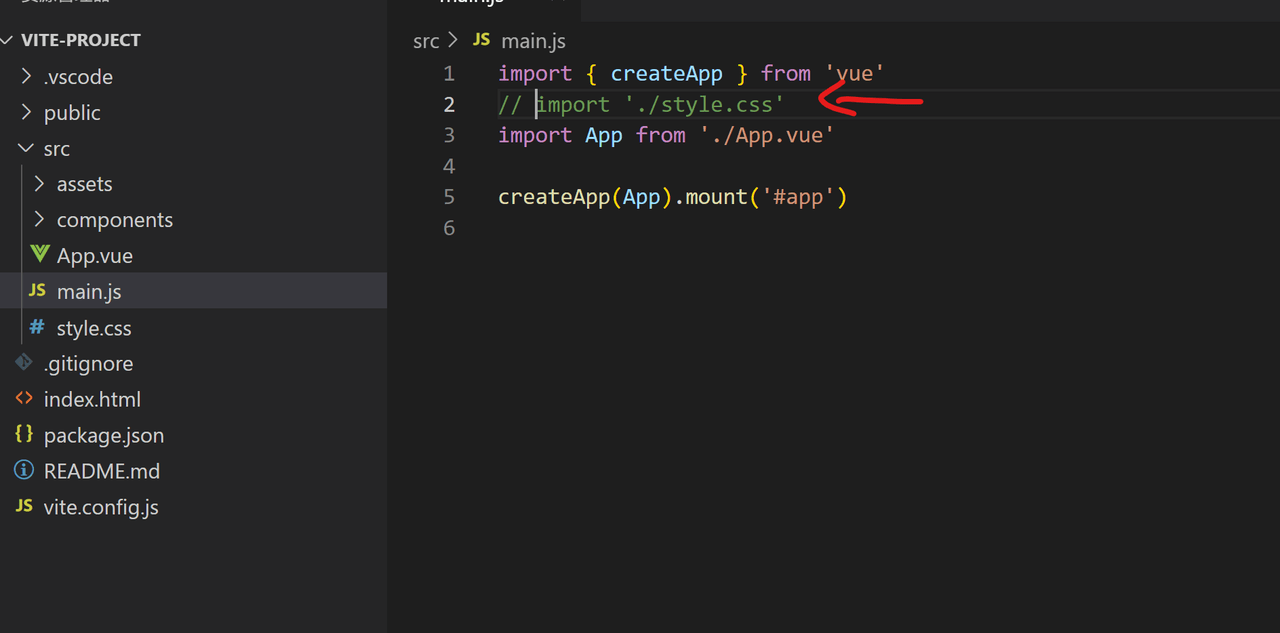Click the src breadcrumb segment
Viewport: 1280px width, 633px height.
coord(426,41)
